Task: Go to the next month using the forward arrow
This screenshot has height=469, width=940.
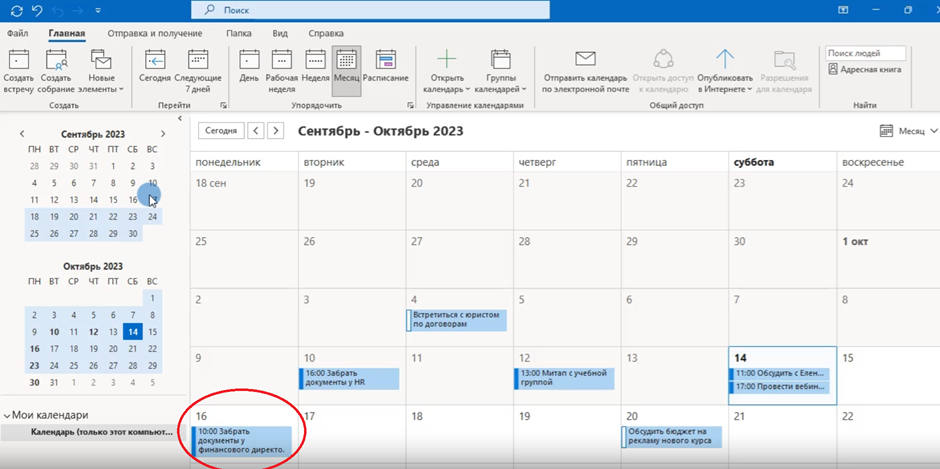Action: (x=276, y=131)
